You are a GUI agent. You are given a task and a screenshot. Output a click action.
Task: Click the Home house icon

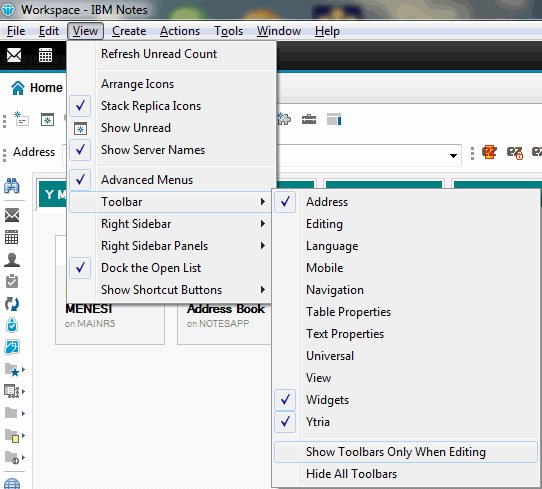(18, 88)
